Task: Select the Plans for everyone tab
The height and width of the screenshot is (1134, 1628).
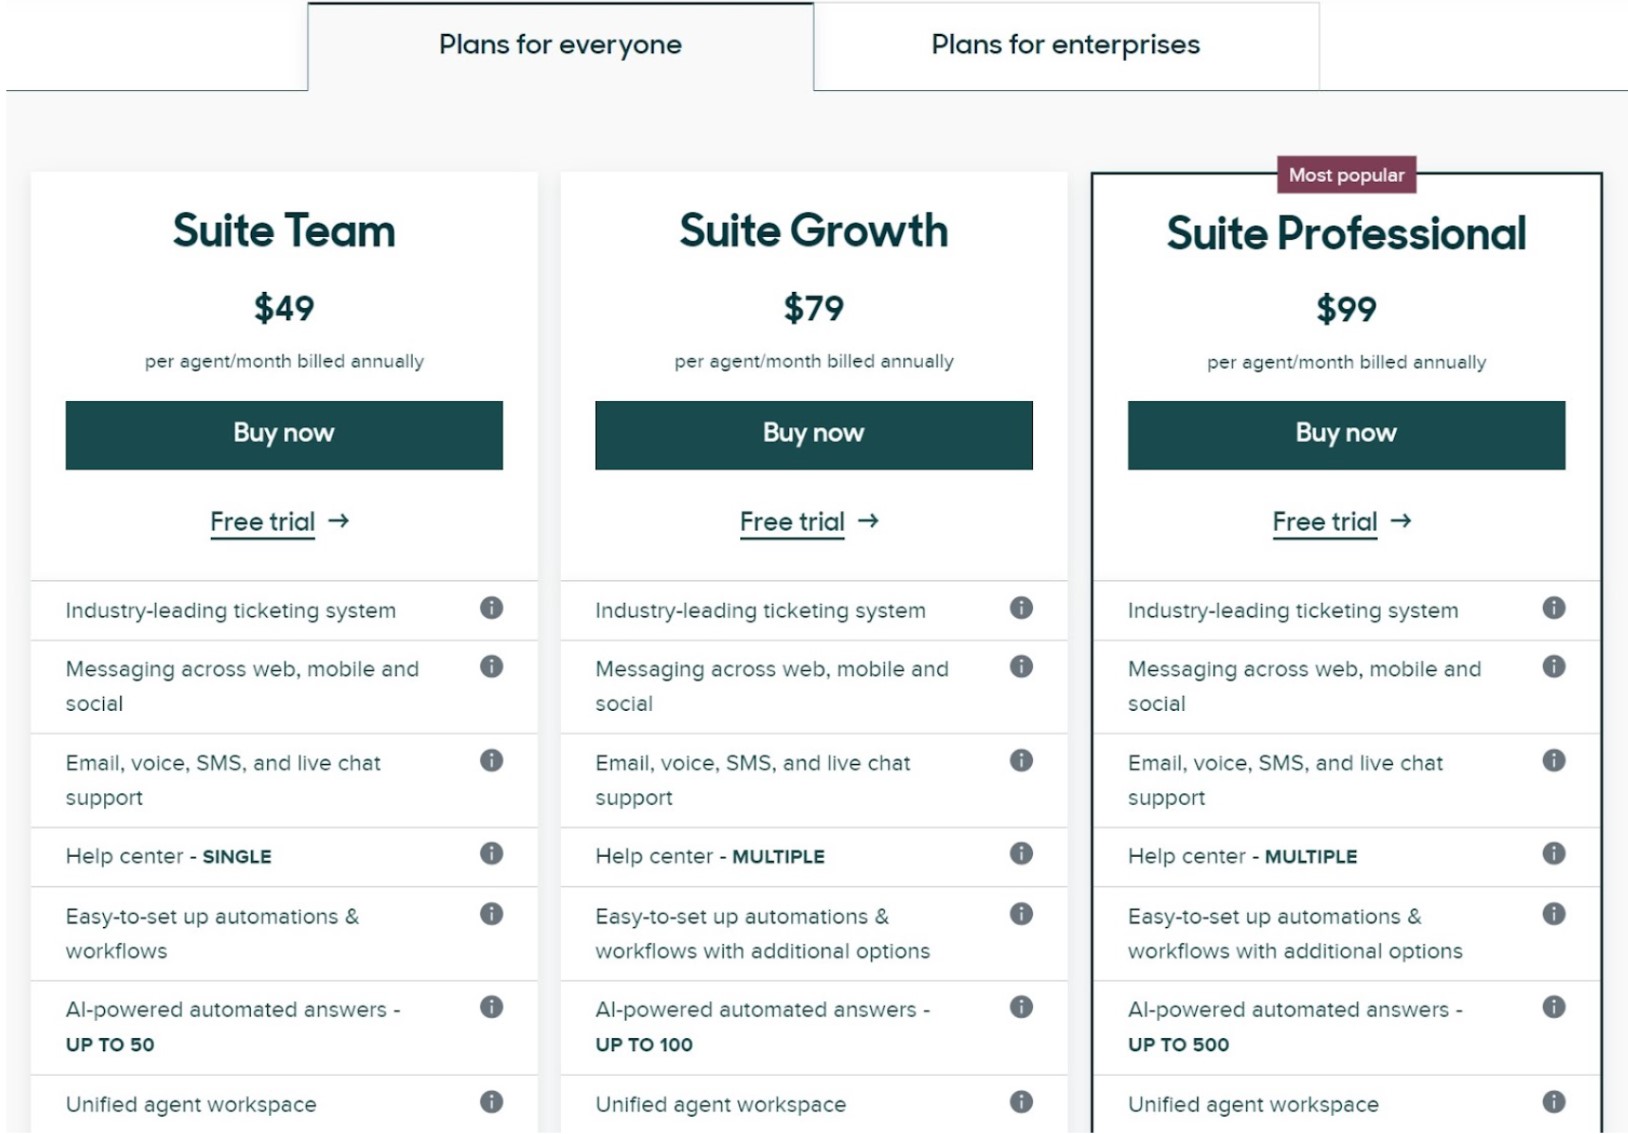Action: click(560, 46)
